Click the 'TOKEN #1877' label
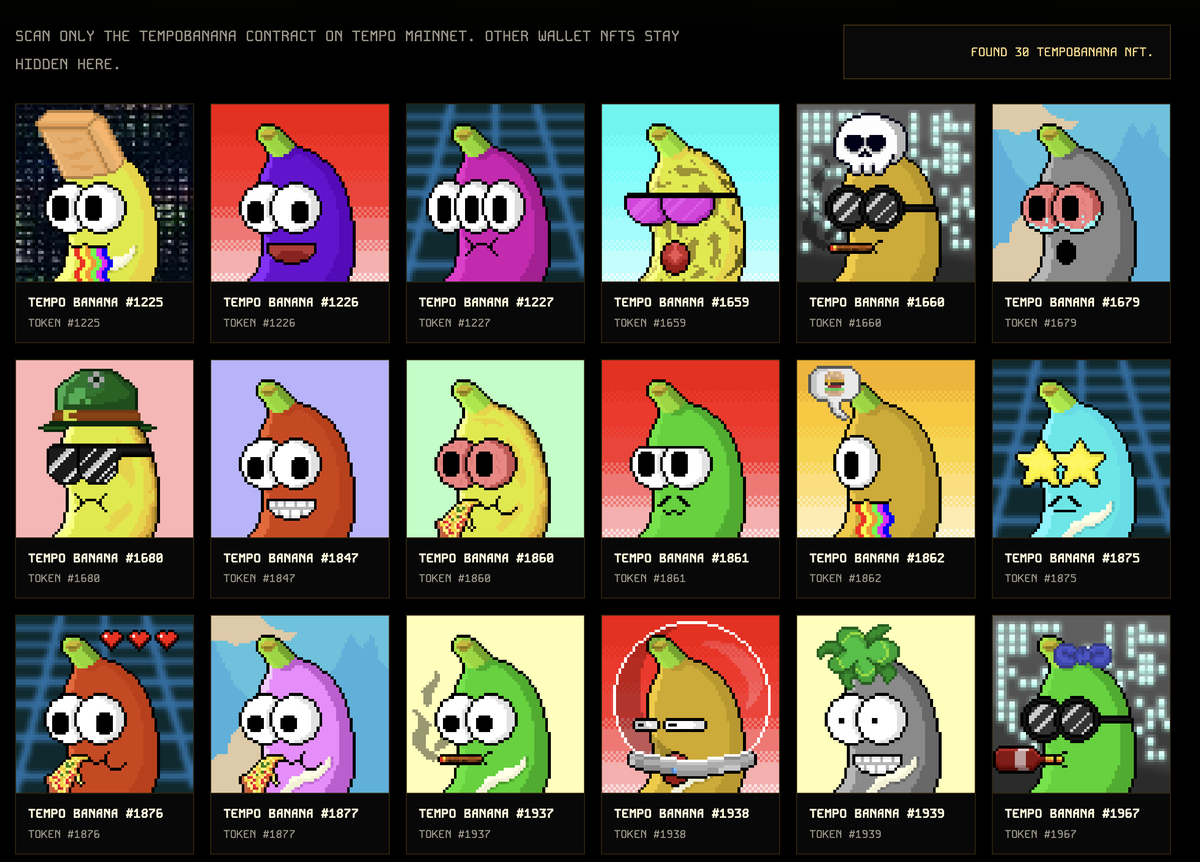This screenshot has width=1200, height=862. pos(259,835)
